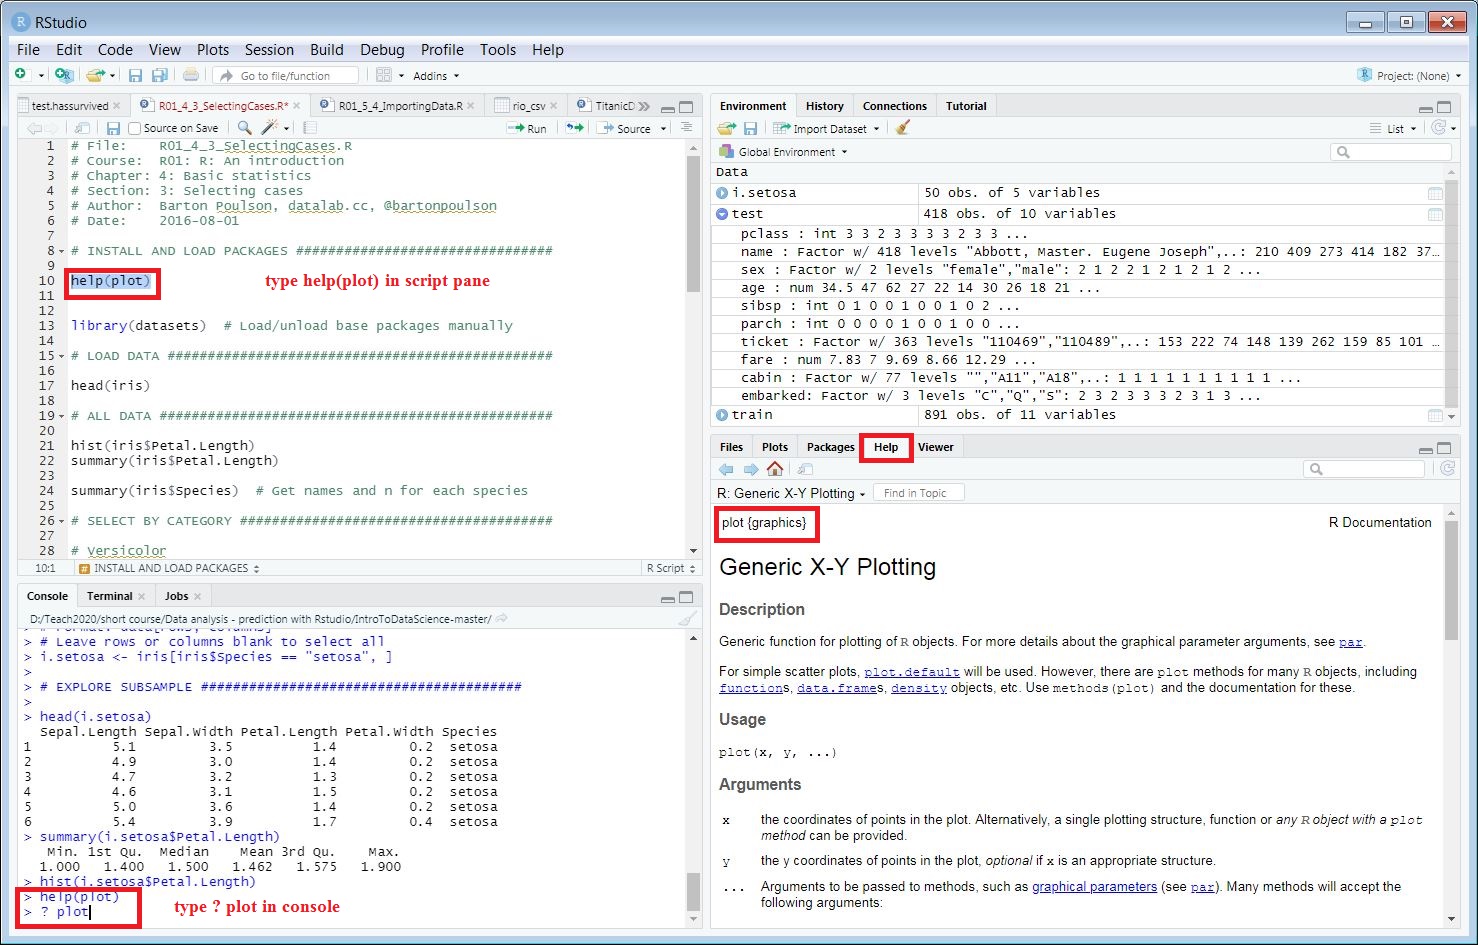This screenshot has width=1478, height=945.
Task: Expand the train dataset entry
Action: click(x=722, y=414)
